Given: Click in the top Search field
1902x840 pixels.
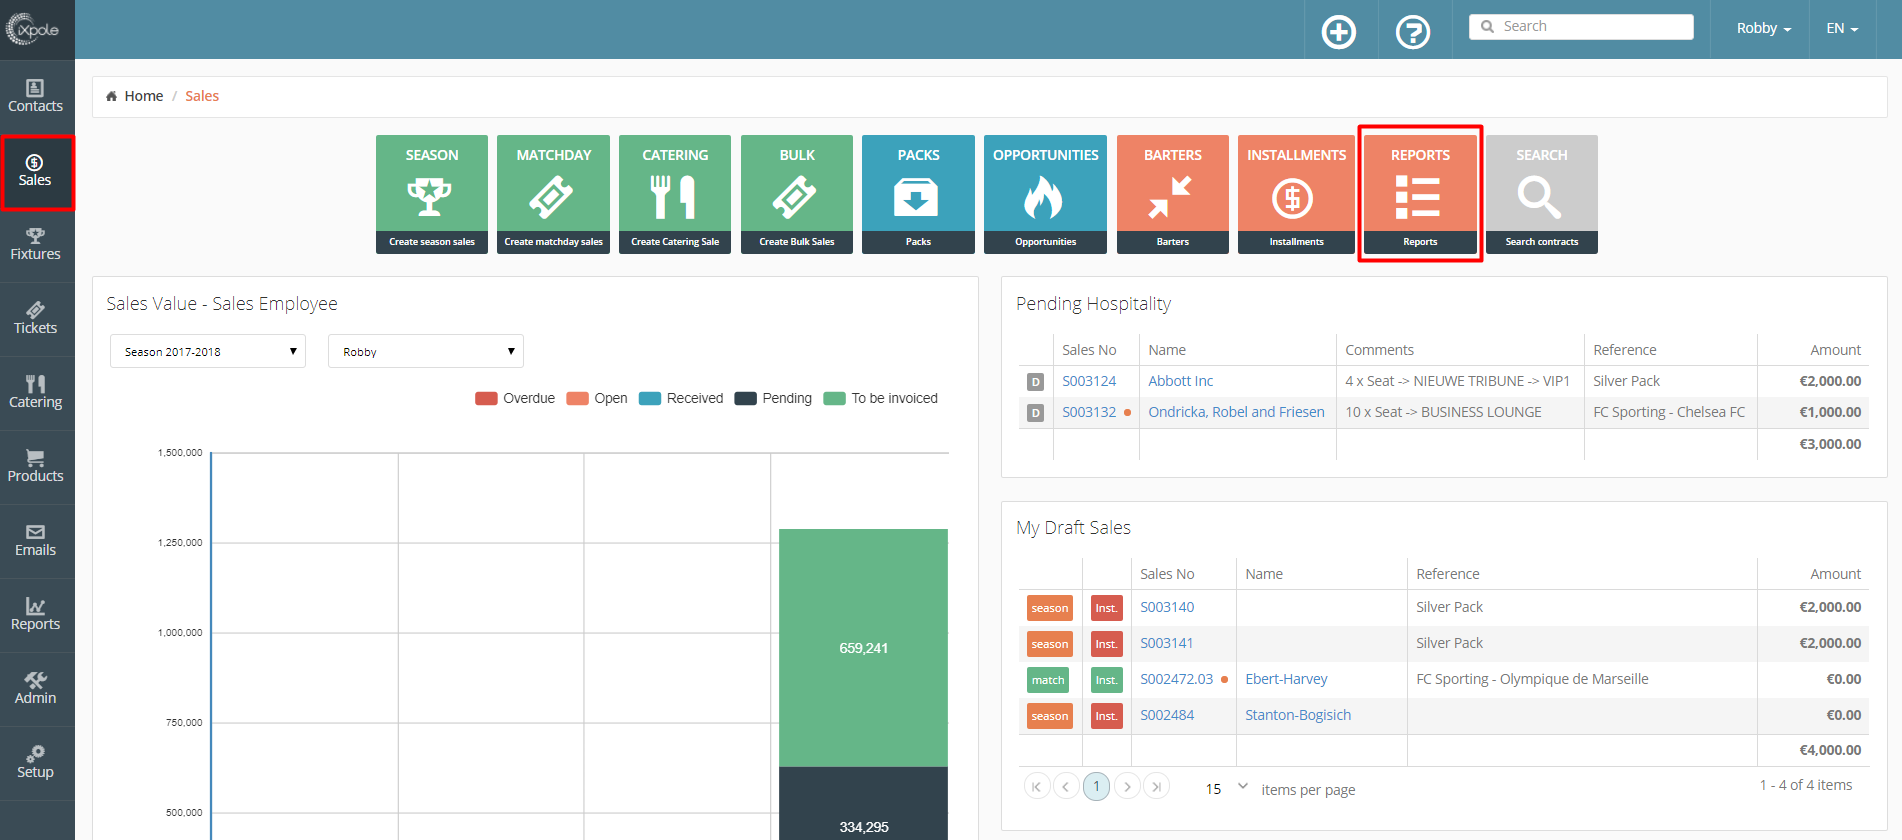Looking at the screenshot, I should (x=1581, y=27).
